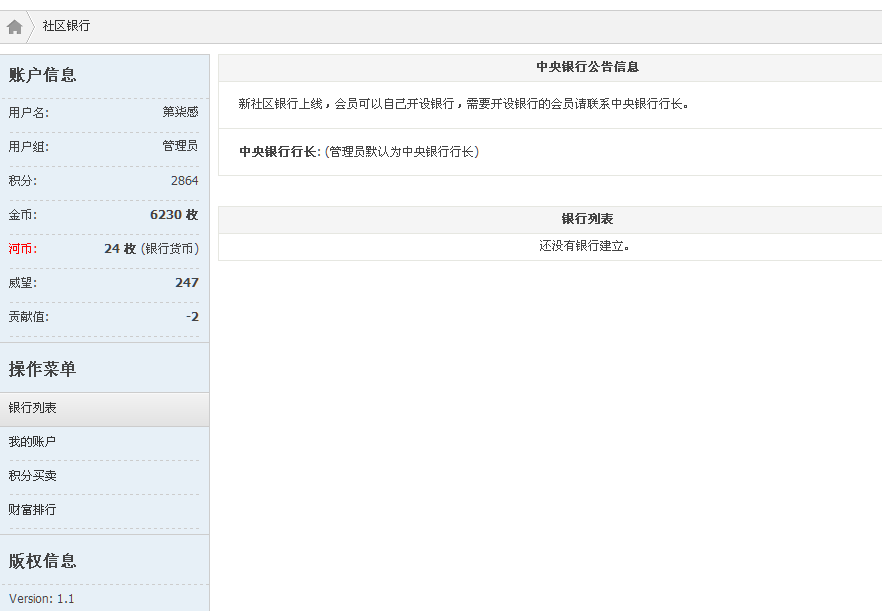Select 银行列表 in the operation menu
This screenshot has width=882, height=611.
coord(105,408)
